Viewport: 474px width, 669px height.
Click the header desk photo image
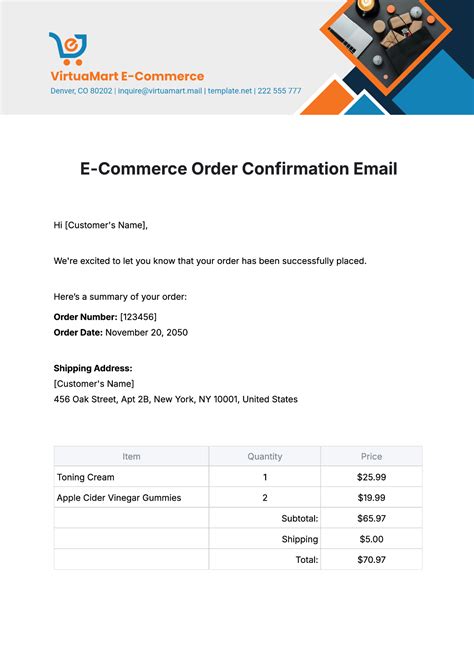point(385,39)
